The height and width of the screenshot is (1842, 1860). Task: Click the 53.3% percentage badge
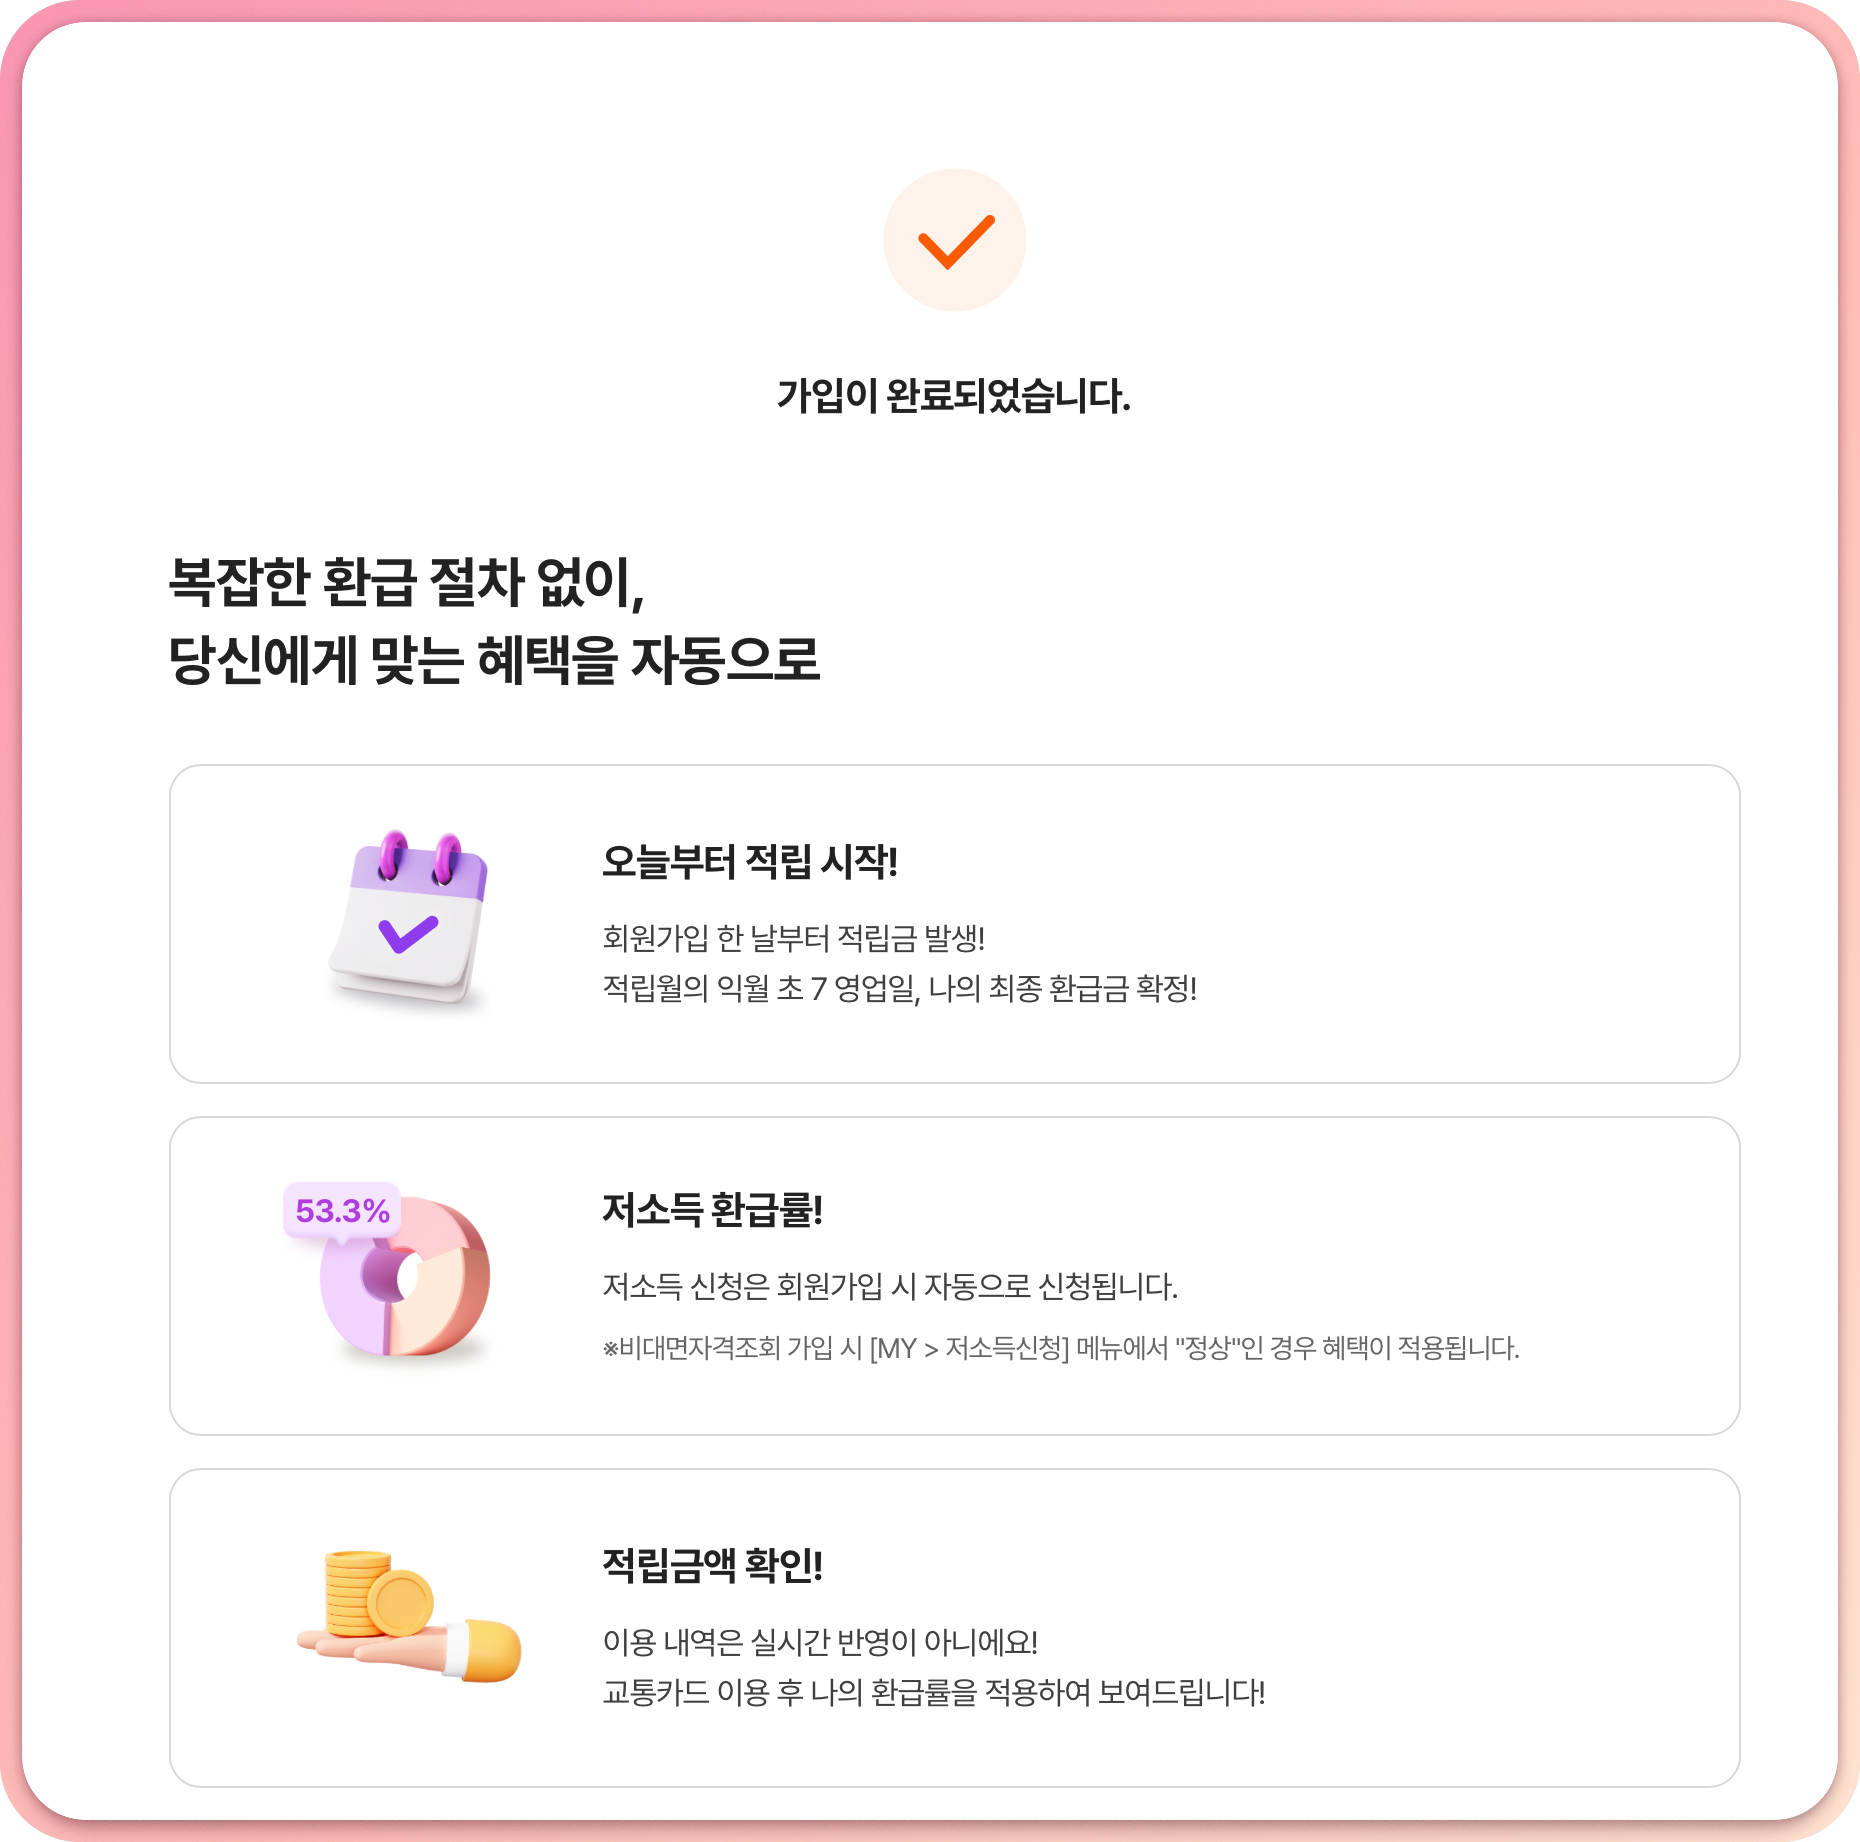(x=342, y=1211)
